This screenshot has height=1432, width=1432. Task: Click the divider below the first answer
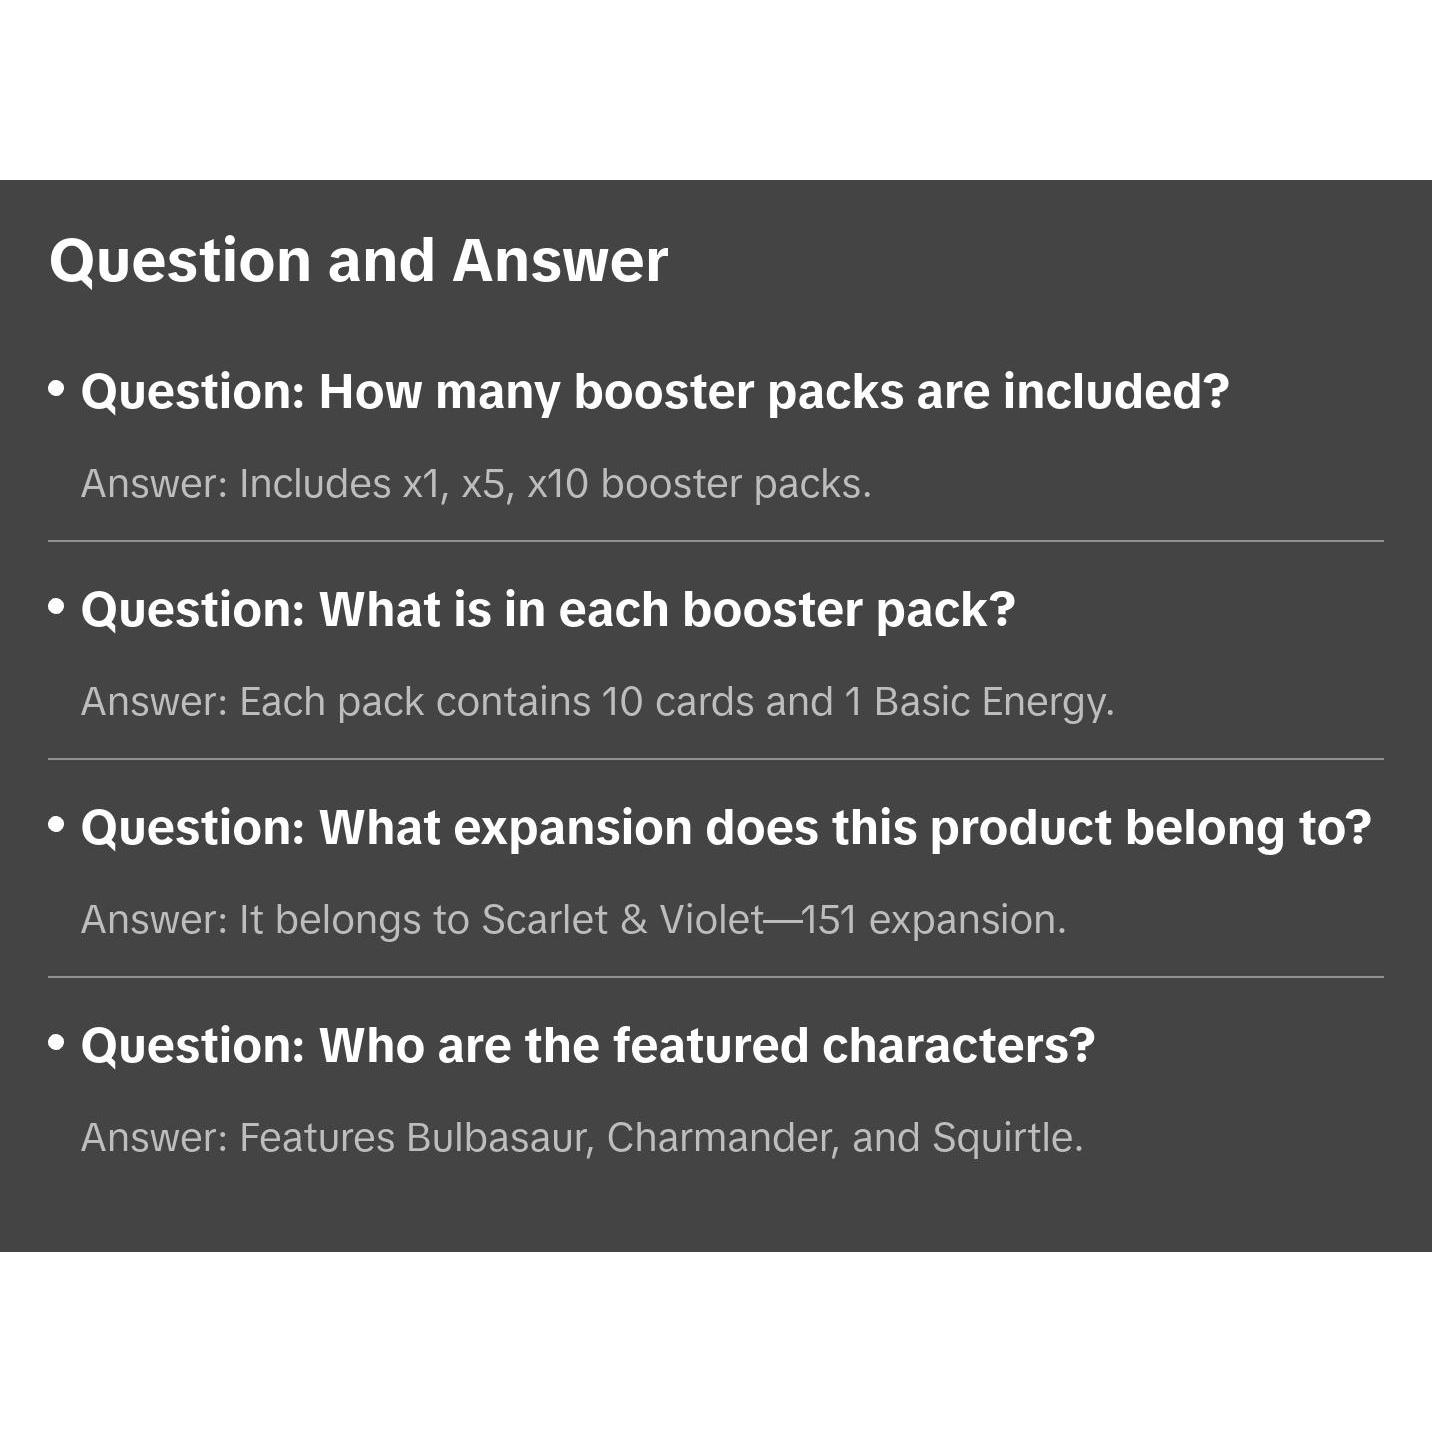pyautogui.click(x=716, y=541)
